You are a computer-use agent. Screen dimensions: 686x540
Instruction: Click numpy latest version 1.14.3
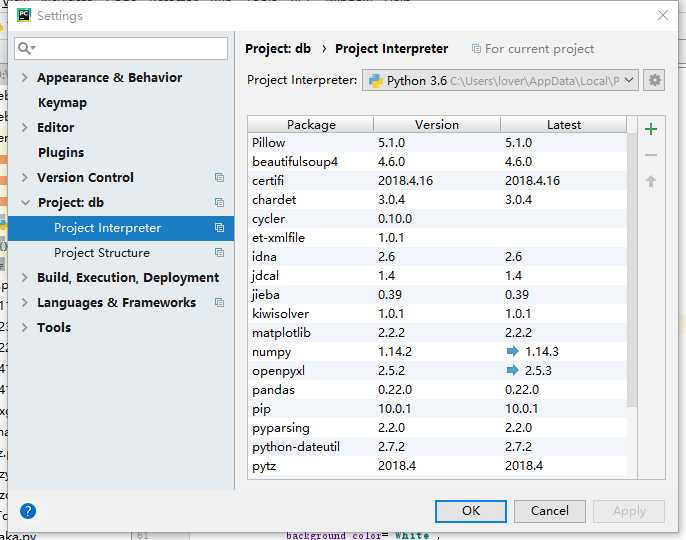pyautogui.click(x=542, y=351)
